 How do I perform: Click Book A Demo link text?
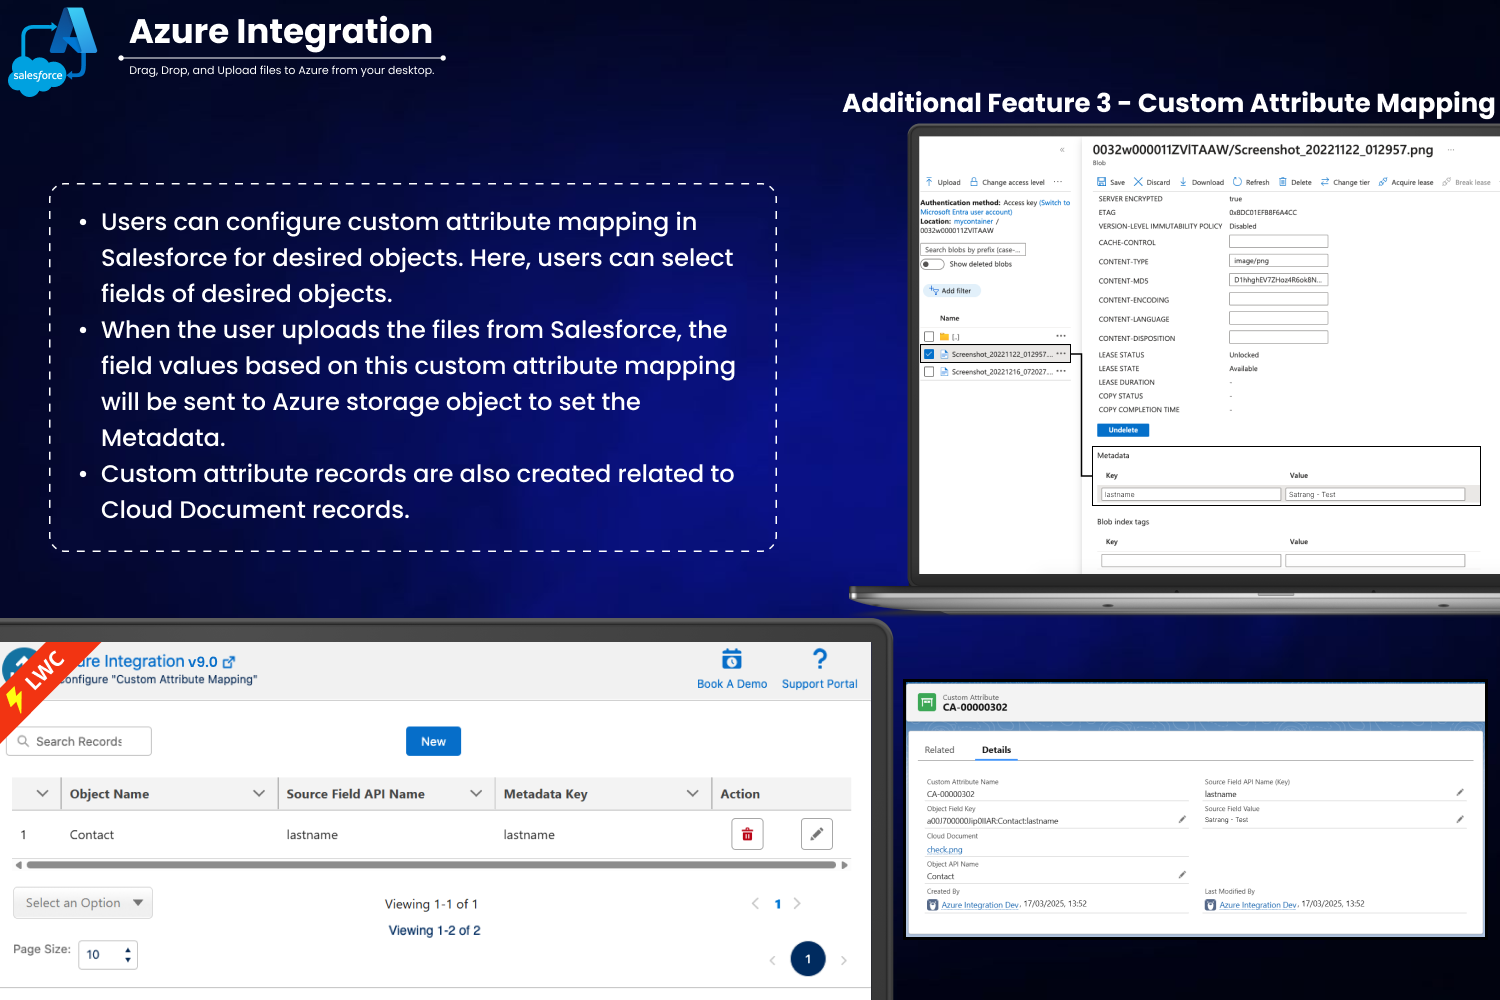tap(732, 684)
